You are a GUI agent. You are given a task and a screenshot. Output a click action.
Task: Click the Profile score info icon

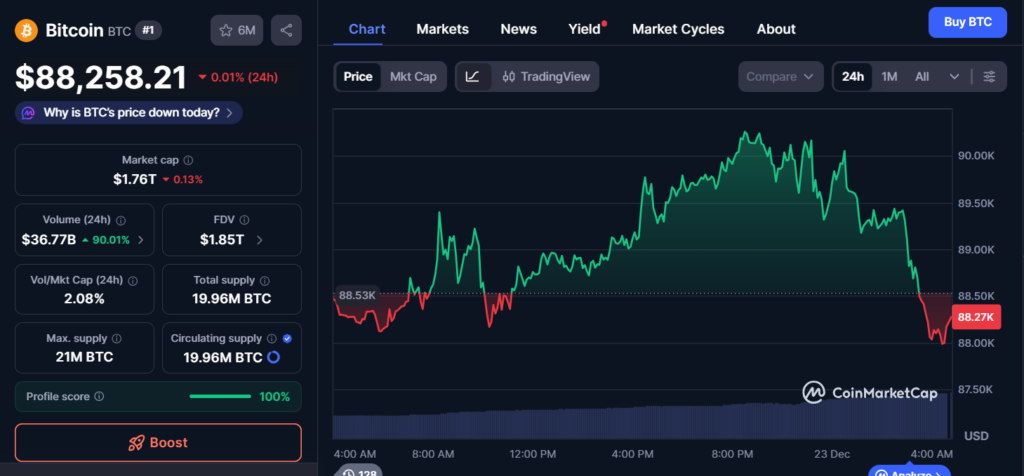point(98,397)
